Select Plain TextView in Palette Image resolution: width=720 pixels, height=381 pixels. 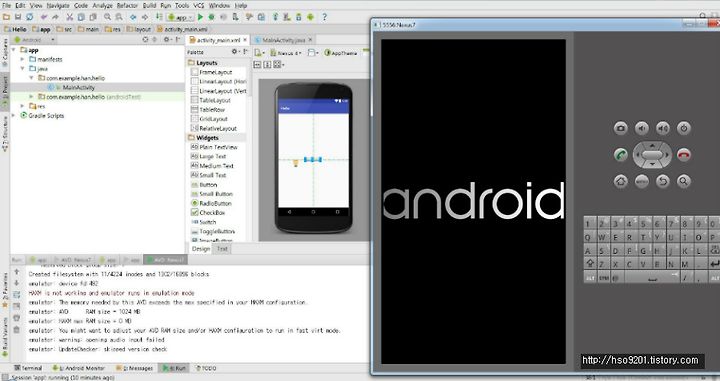pyautogui.click(x=214, y=147)
